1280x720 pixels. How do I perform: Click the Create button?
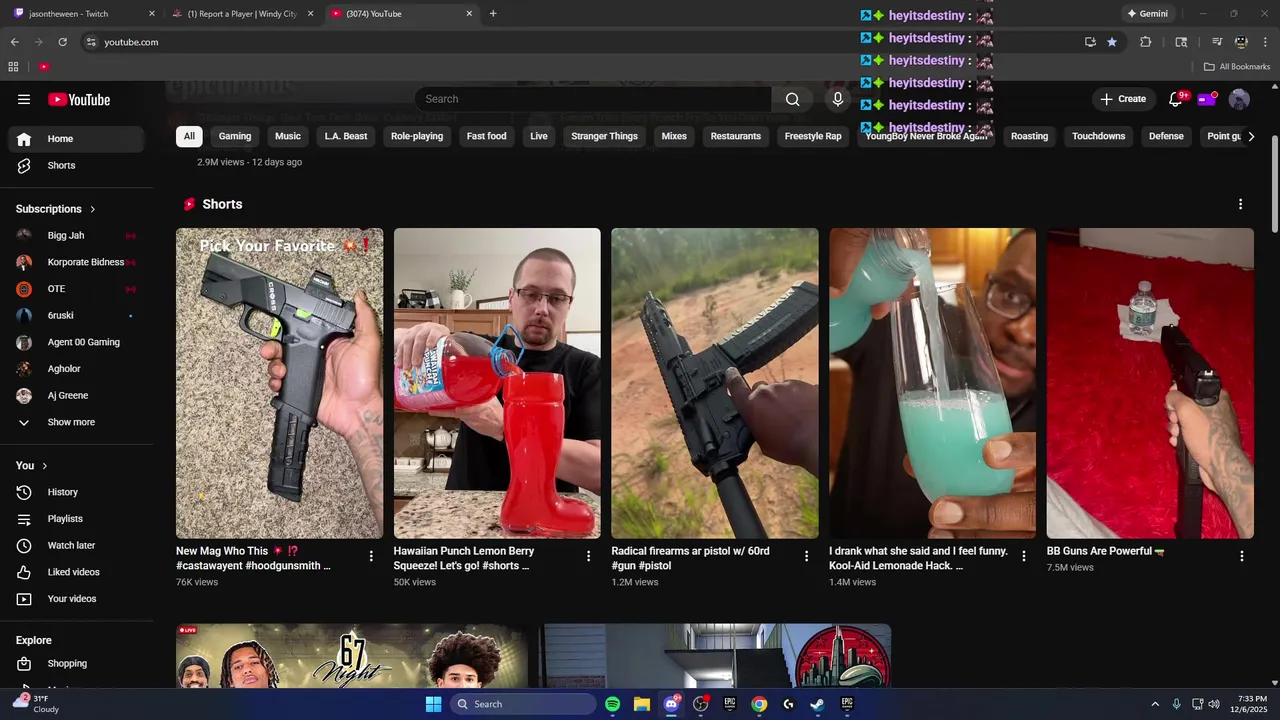[1123, 99]
